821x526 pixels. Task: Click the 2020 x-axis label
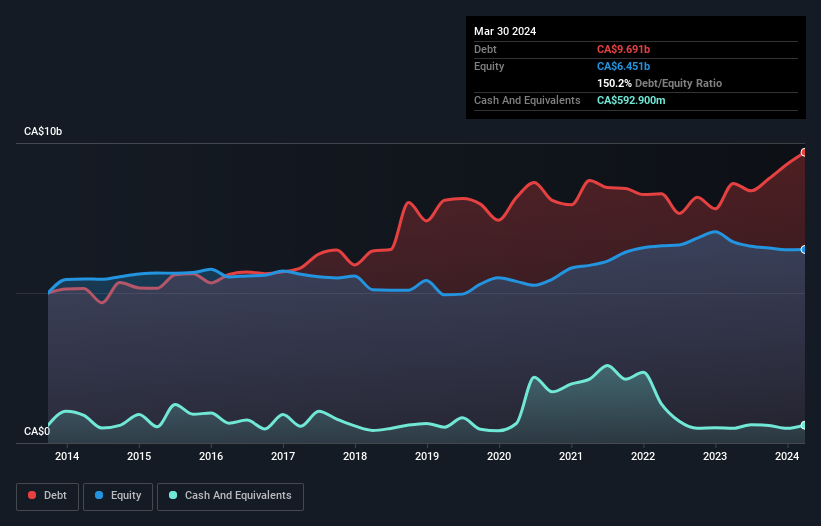click(499, 456)
